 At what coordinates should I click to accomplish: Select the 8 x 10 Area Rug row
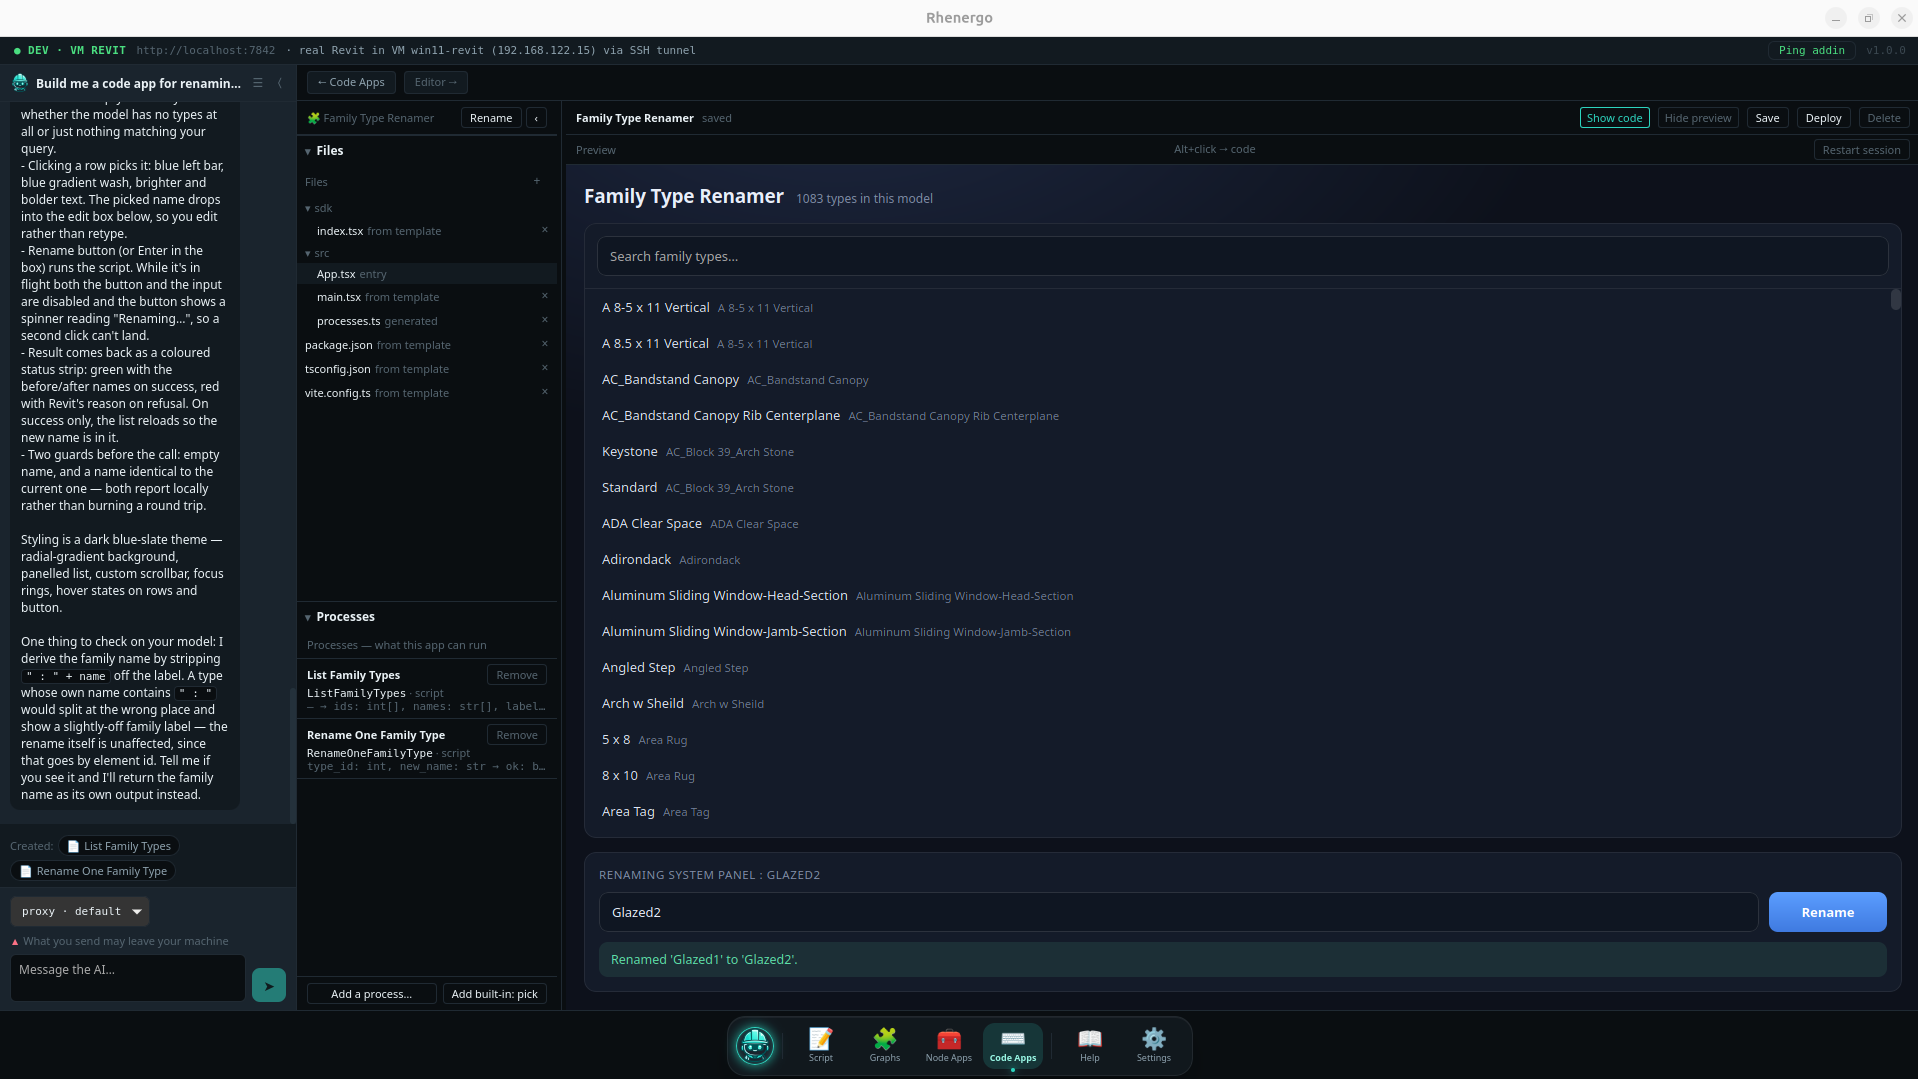1240,776
